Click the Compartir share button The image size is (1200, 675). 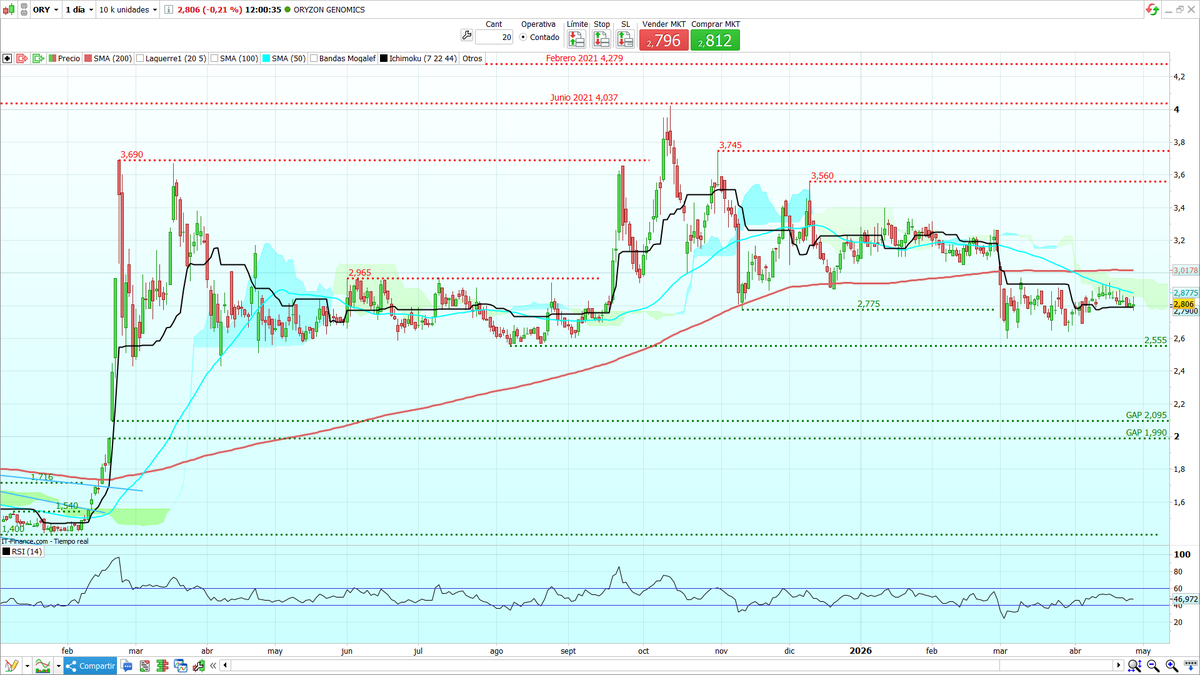90,666
